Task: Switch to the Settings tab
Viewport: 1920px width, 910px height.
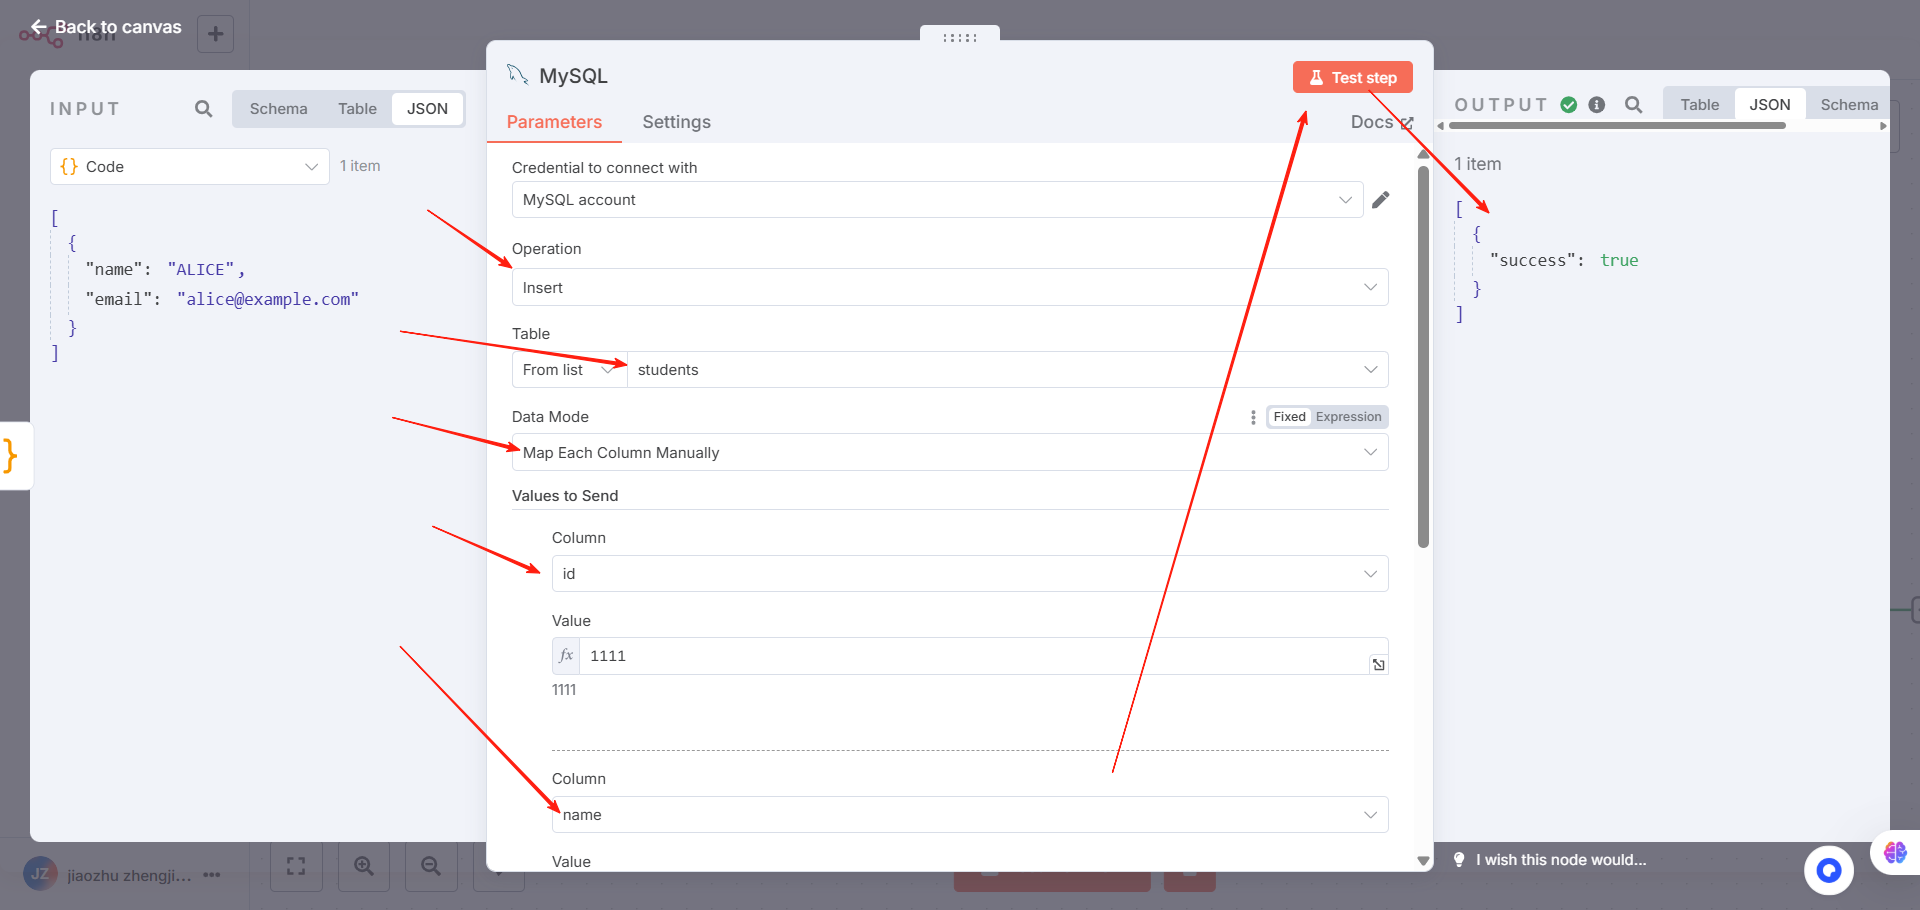Action: (676, 122)
